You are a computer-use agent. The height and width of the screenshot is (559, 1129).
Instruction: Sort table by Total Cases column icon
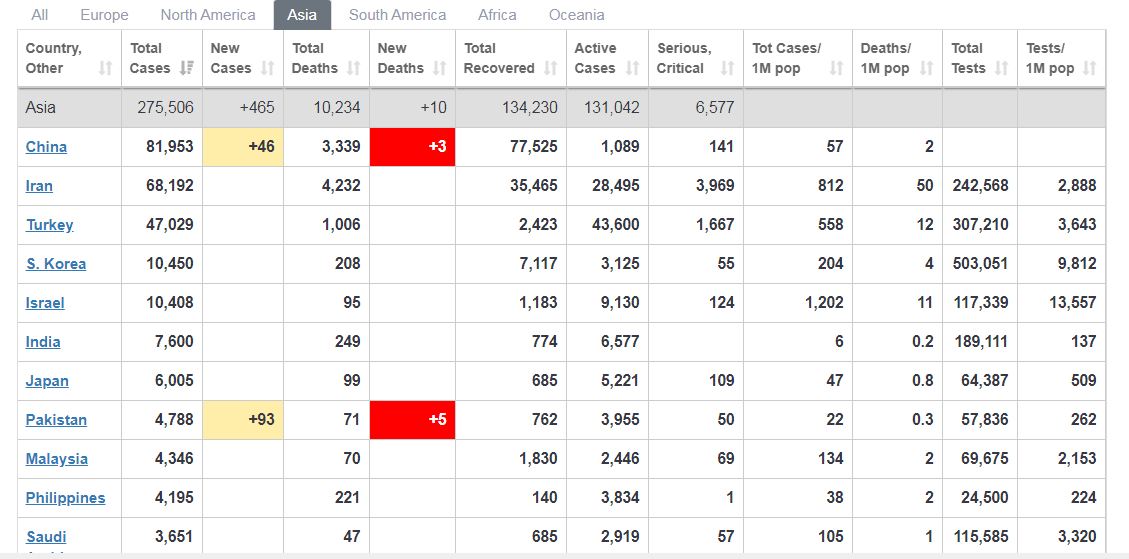(x=187, y=68)
